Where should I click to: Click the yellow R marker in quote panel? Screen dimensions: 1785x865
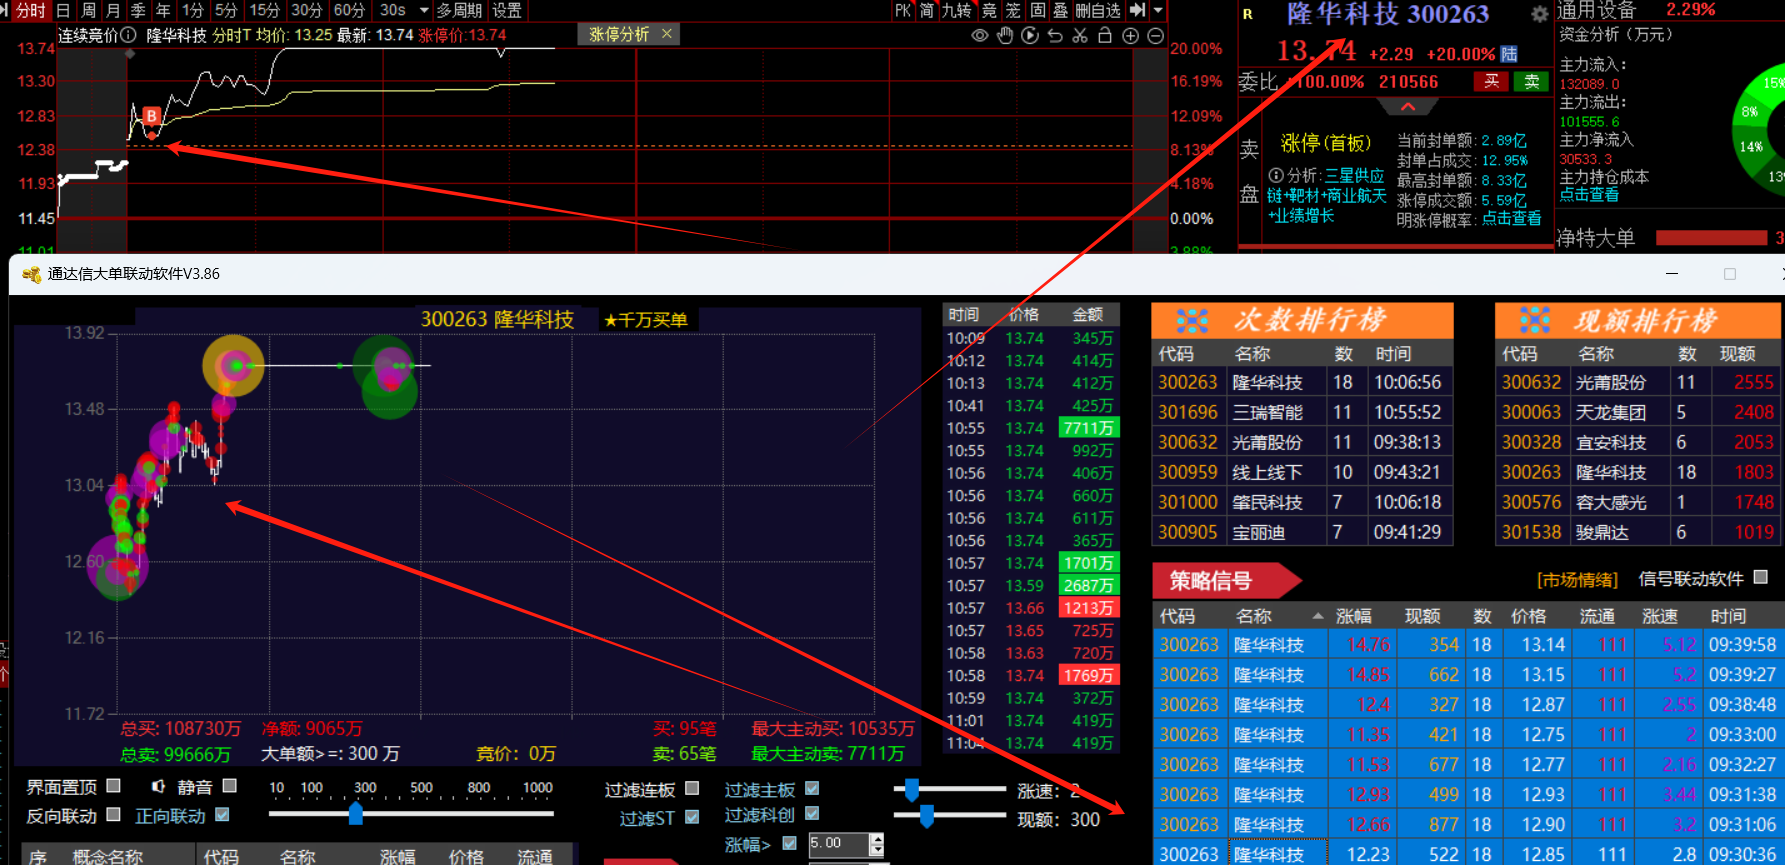(x=1248, y=14)
